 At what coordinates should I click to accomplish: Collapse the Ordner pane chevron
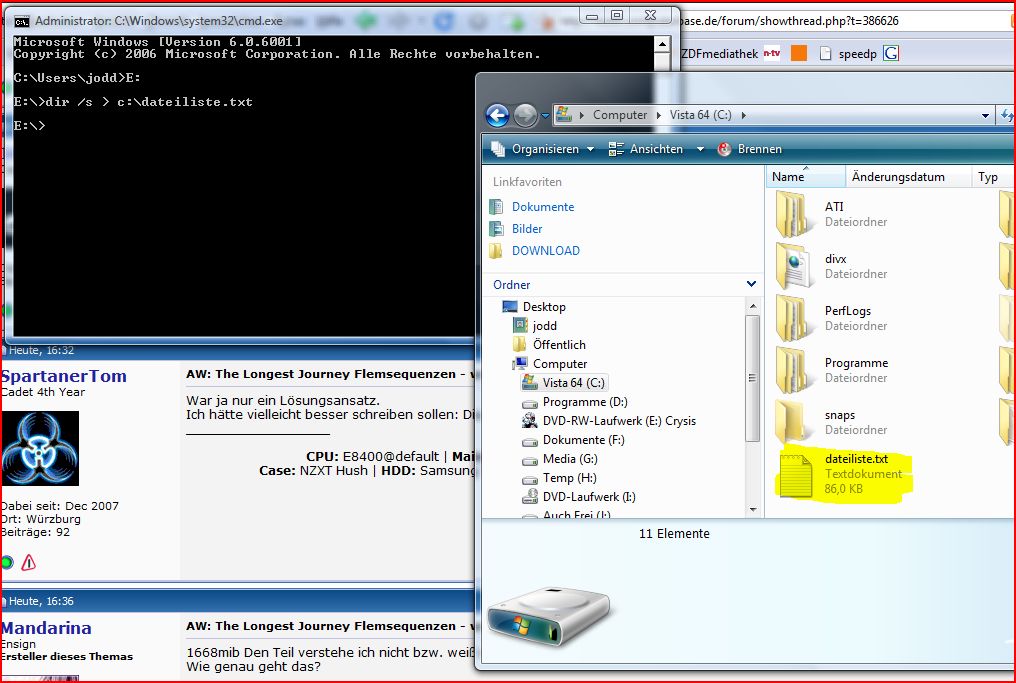(x=751, y=284)
